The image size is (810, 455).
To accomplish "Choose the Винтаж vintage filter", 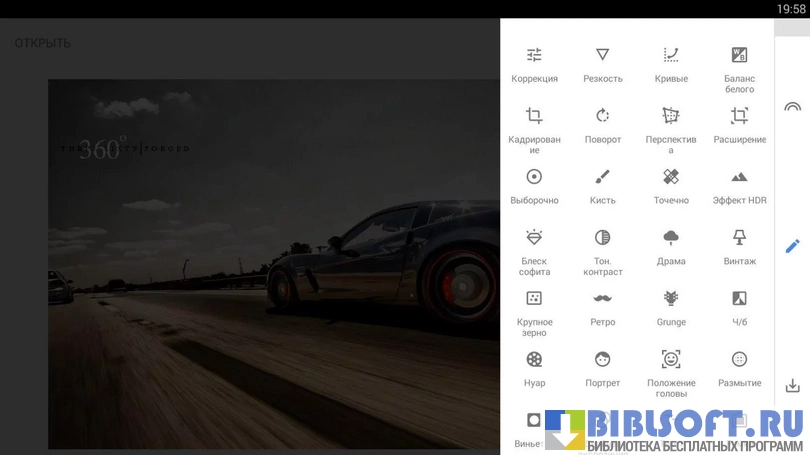I will click(739, 247).
